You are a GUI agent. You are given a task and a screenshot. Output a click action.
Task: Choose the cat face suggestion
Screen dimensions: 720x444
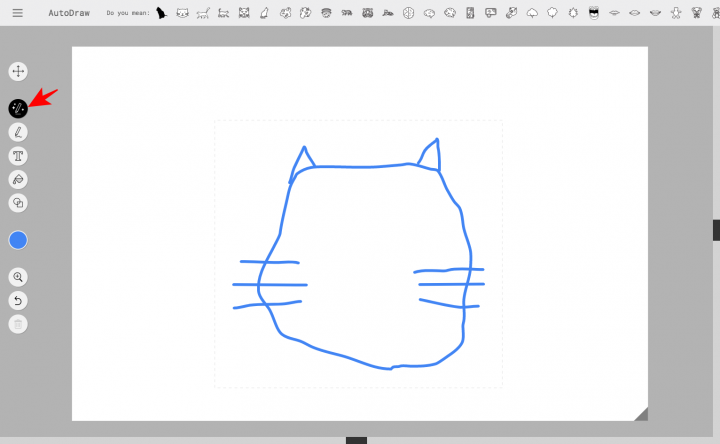click(182, 13)
